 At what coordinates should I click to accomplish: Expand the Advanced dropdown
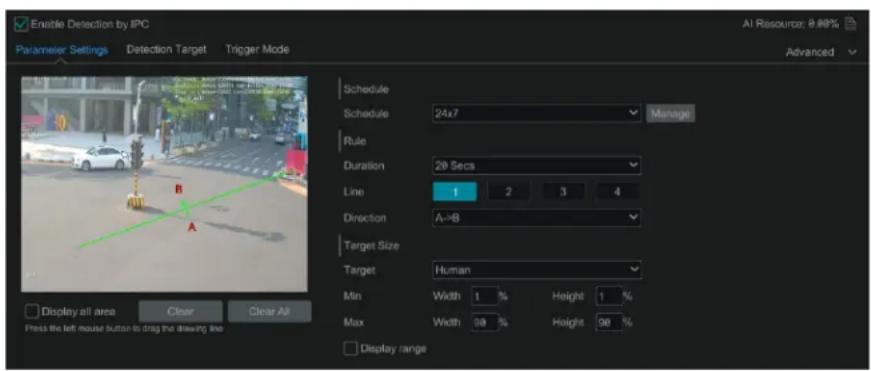tap(821, 52)
